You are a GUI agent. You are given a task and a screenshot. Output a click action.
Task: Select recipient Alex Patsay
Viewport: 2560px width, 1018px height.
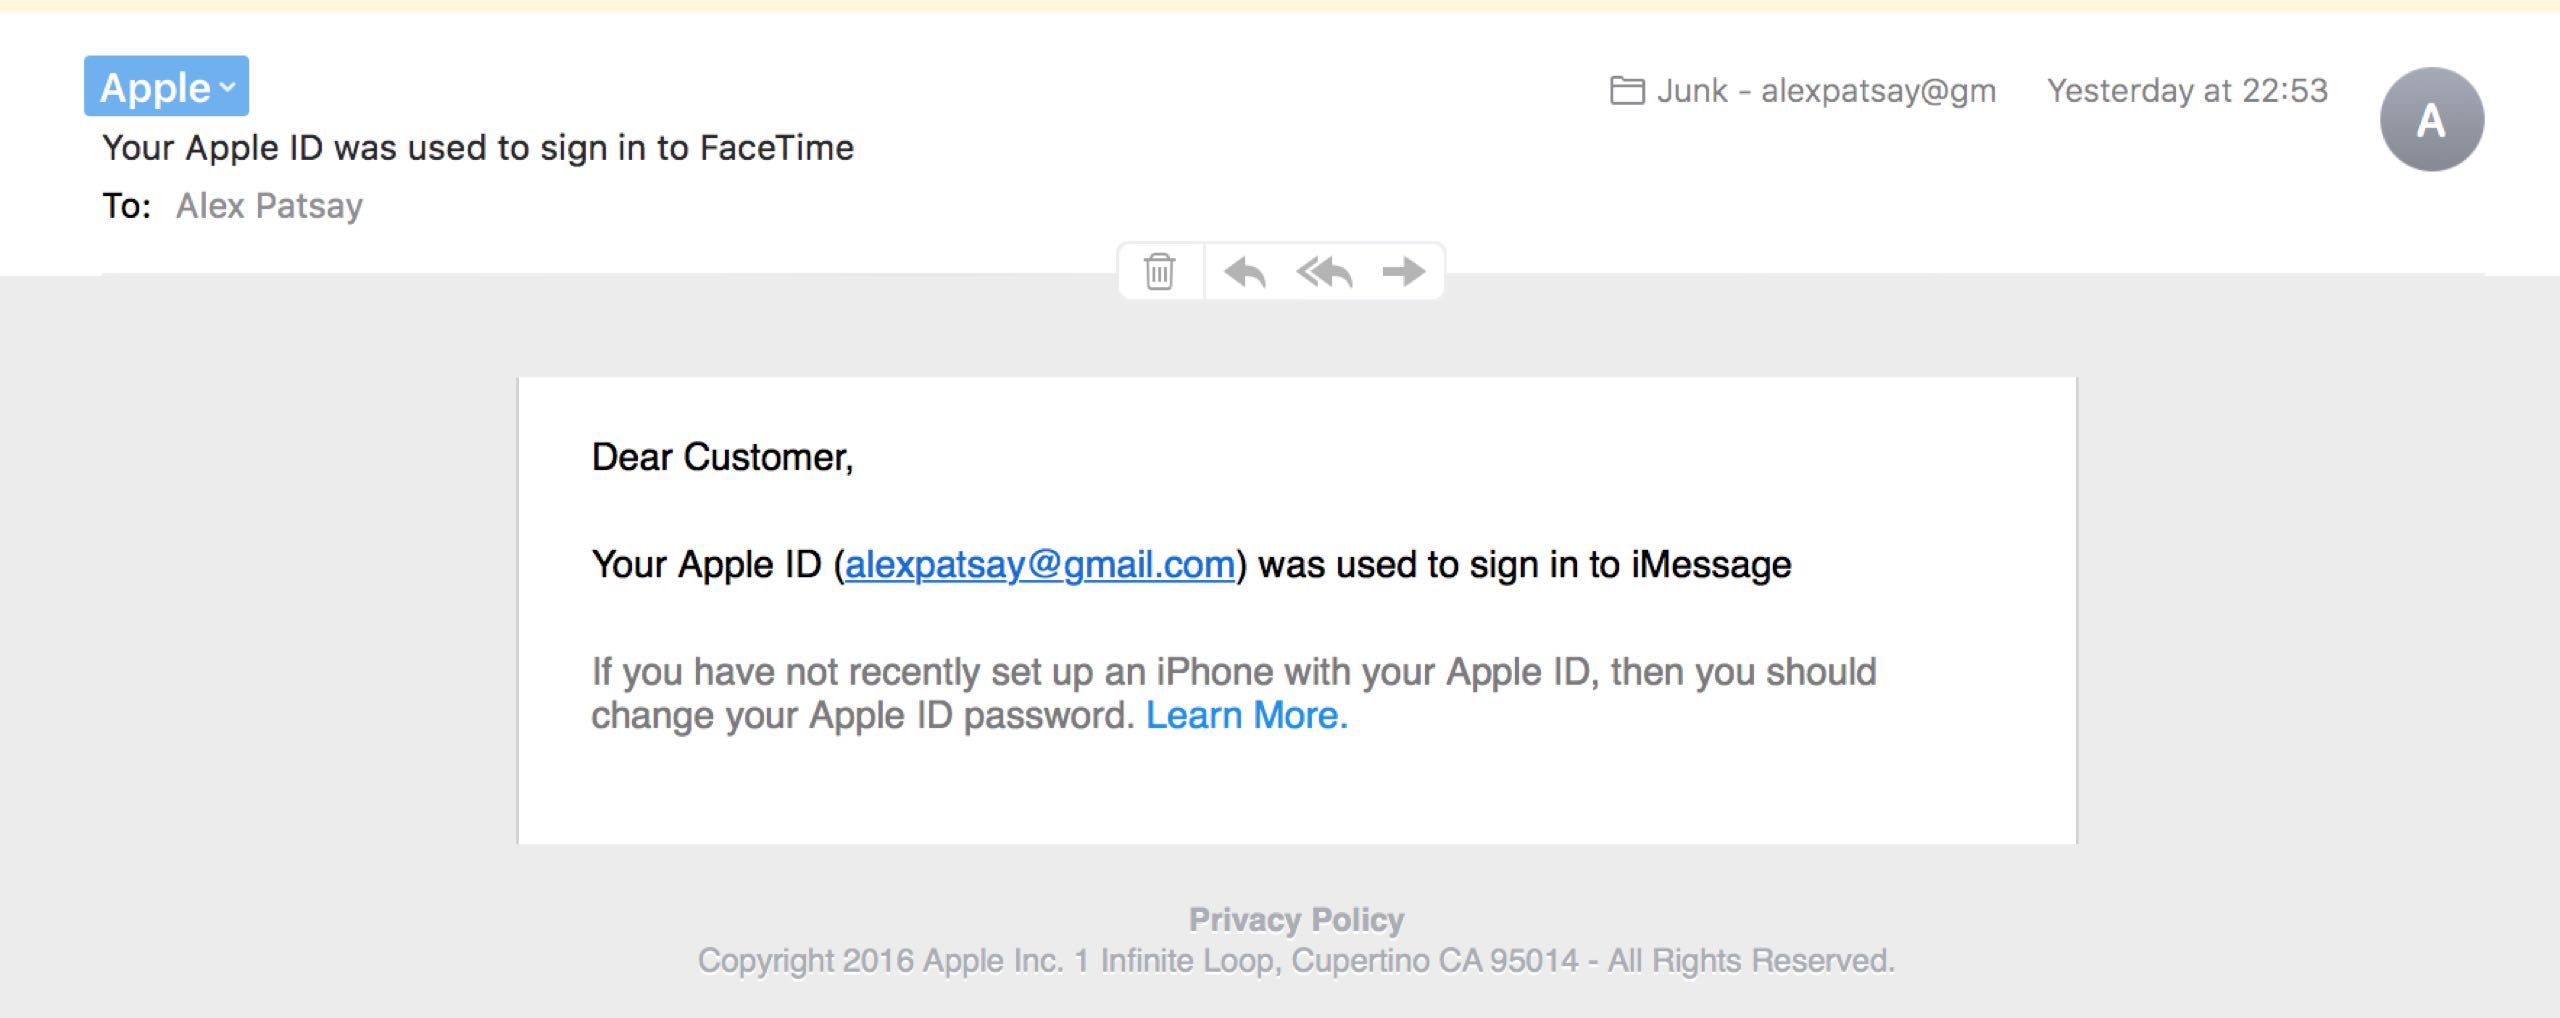coord(269,206)
